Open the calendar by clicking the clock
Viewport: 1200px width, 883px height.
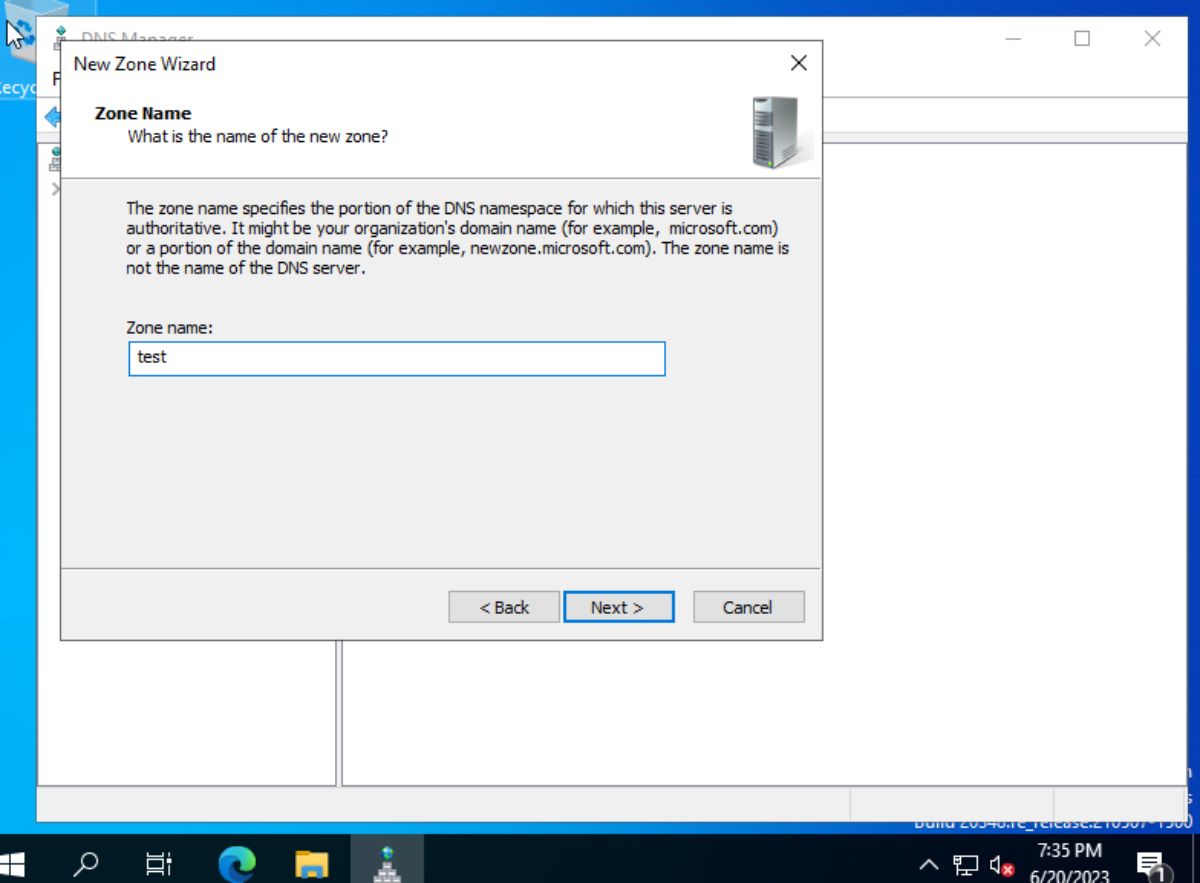tap(1066, 860)
